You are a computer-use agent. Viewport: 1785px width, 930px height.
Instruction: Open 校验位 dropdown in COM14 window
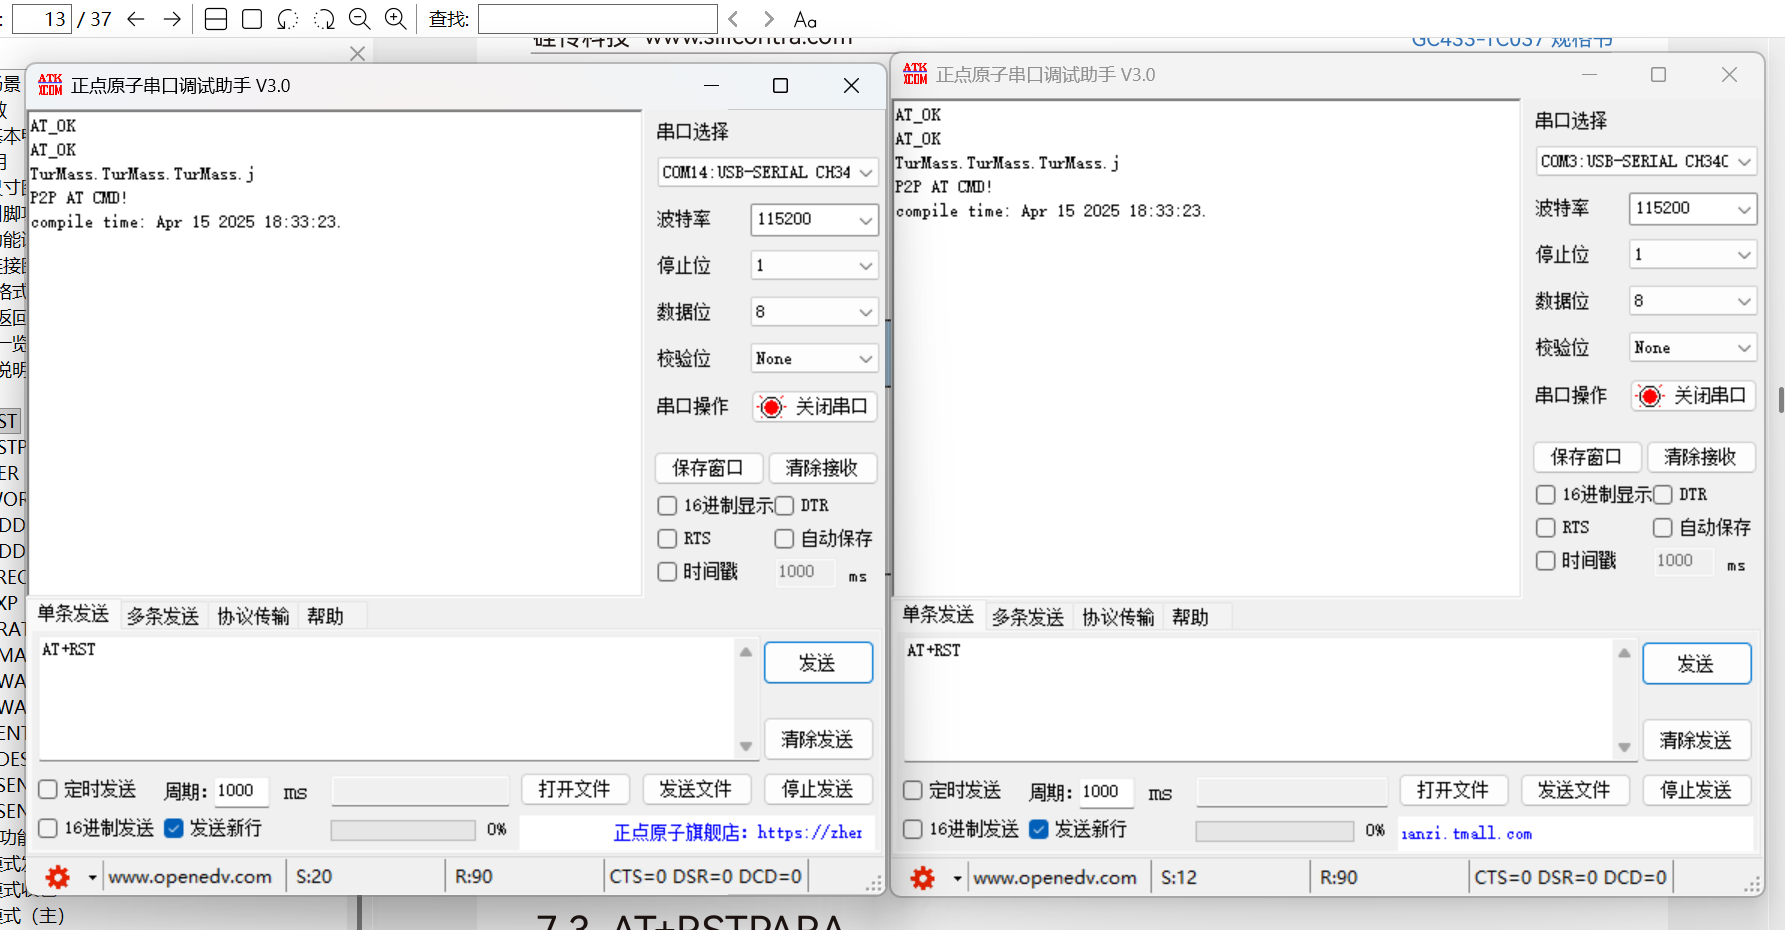click(814, 359)
